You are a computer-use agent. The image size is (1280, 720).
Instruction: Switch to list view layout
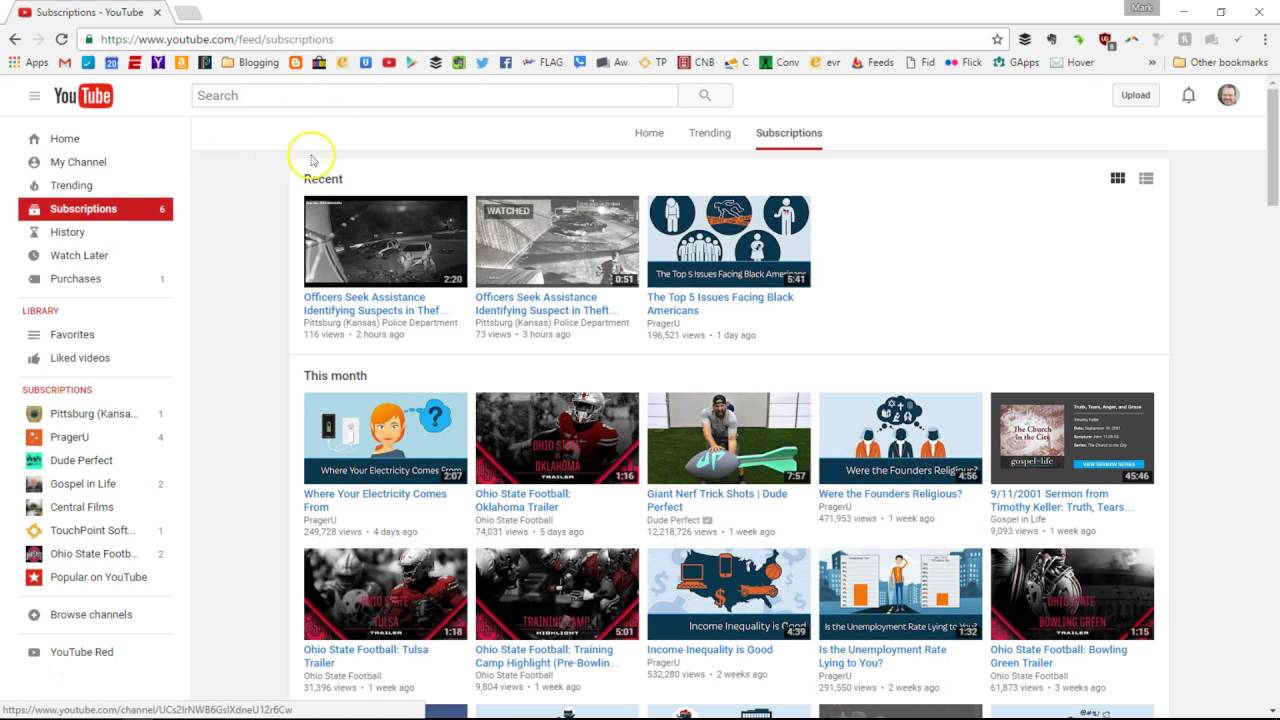pyautogui.click(x=1146, y=178)
